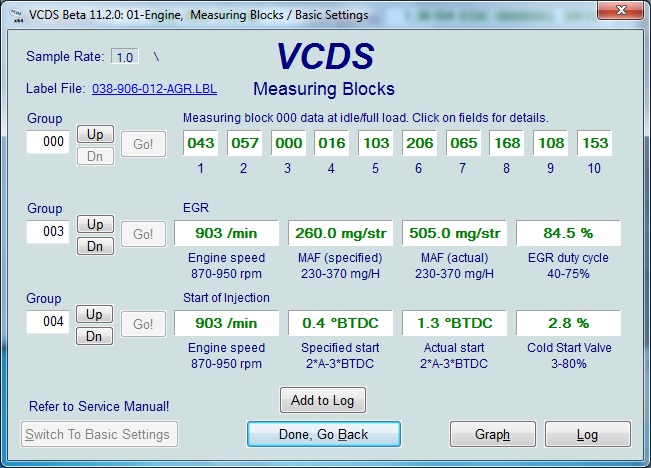Click Done, Go Back button
Screen dimensions: 651x468
pyautogui.click(x=324, y=434)
